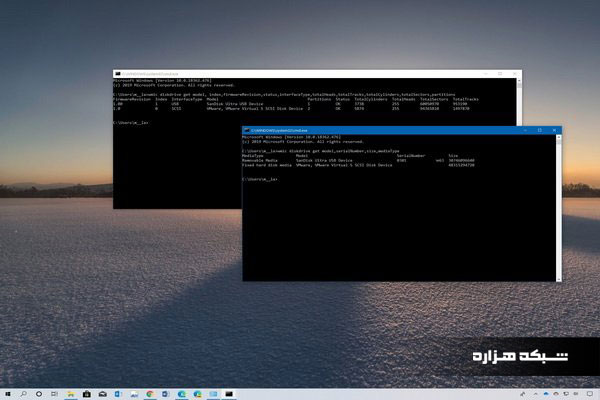Click 'SanDisk Ultra USB Device' in front window
The width and height of the screenshot is (600, 400).
click(x=324, y=160)
